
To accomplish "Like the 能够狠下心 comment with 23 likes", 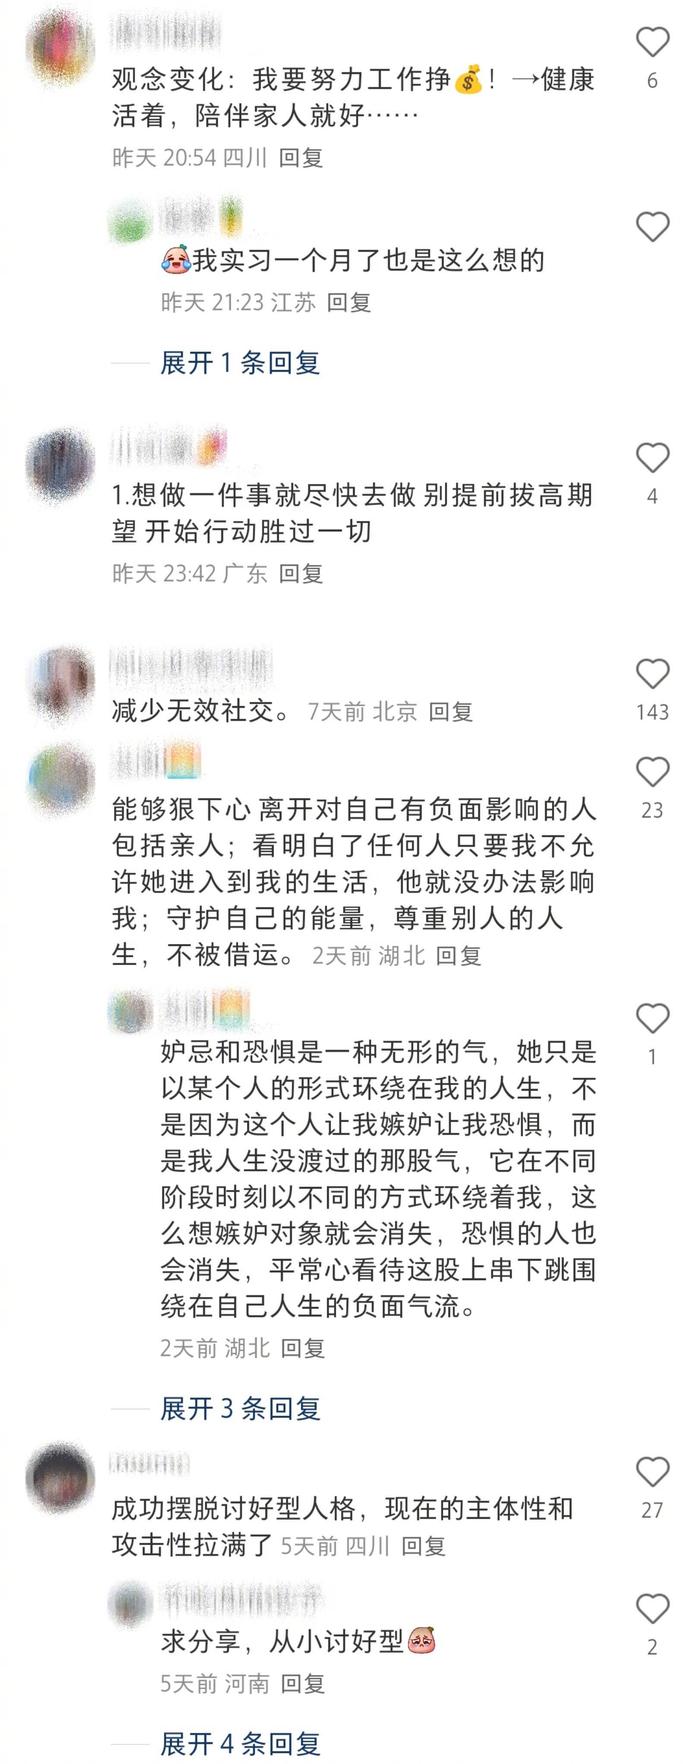I will (x=652, y=772).
